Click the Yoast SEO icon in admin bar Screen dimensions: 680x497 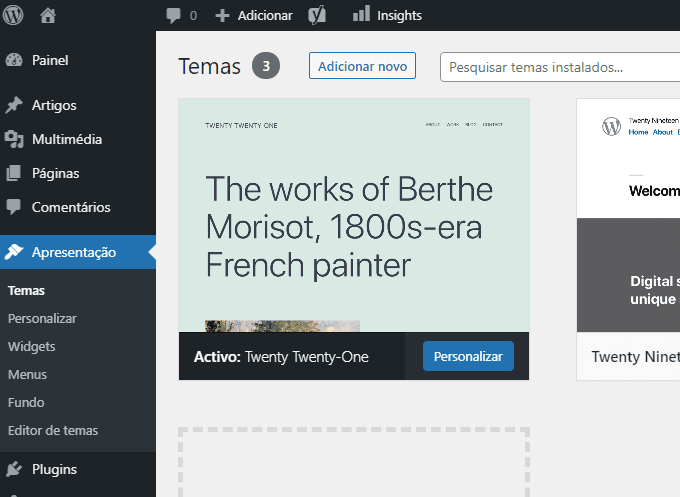pyautogui.click(x=317, y=16)
